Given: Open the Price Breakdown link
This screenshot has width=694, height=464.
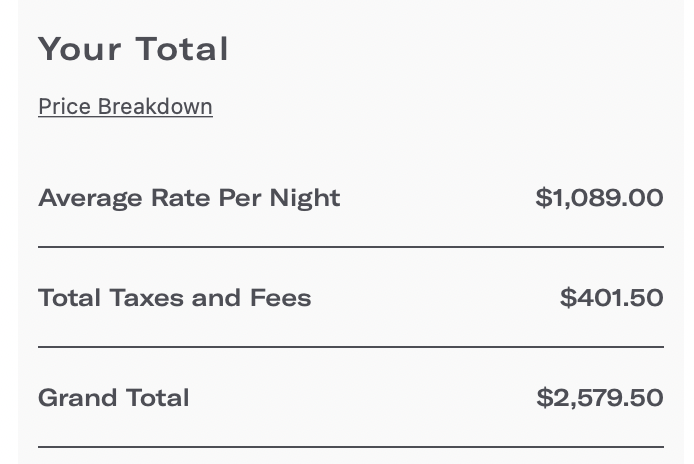Looking at the screenshot, I should pos(125,107).
